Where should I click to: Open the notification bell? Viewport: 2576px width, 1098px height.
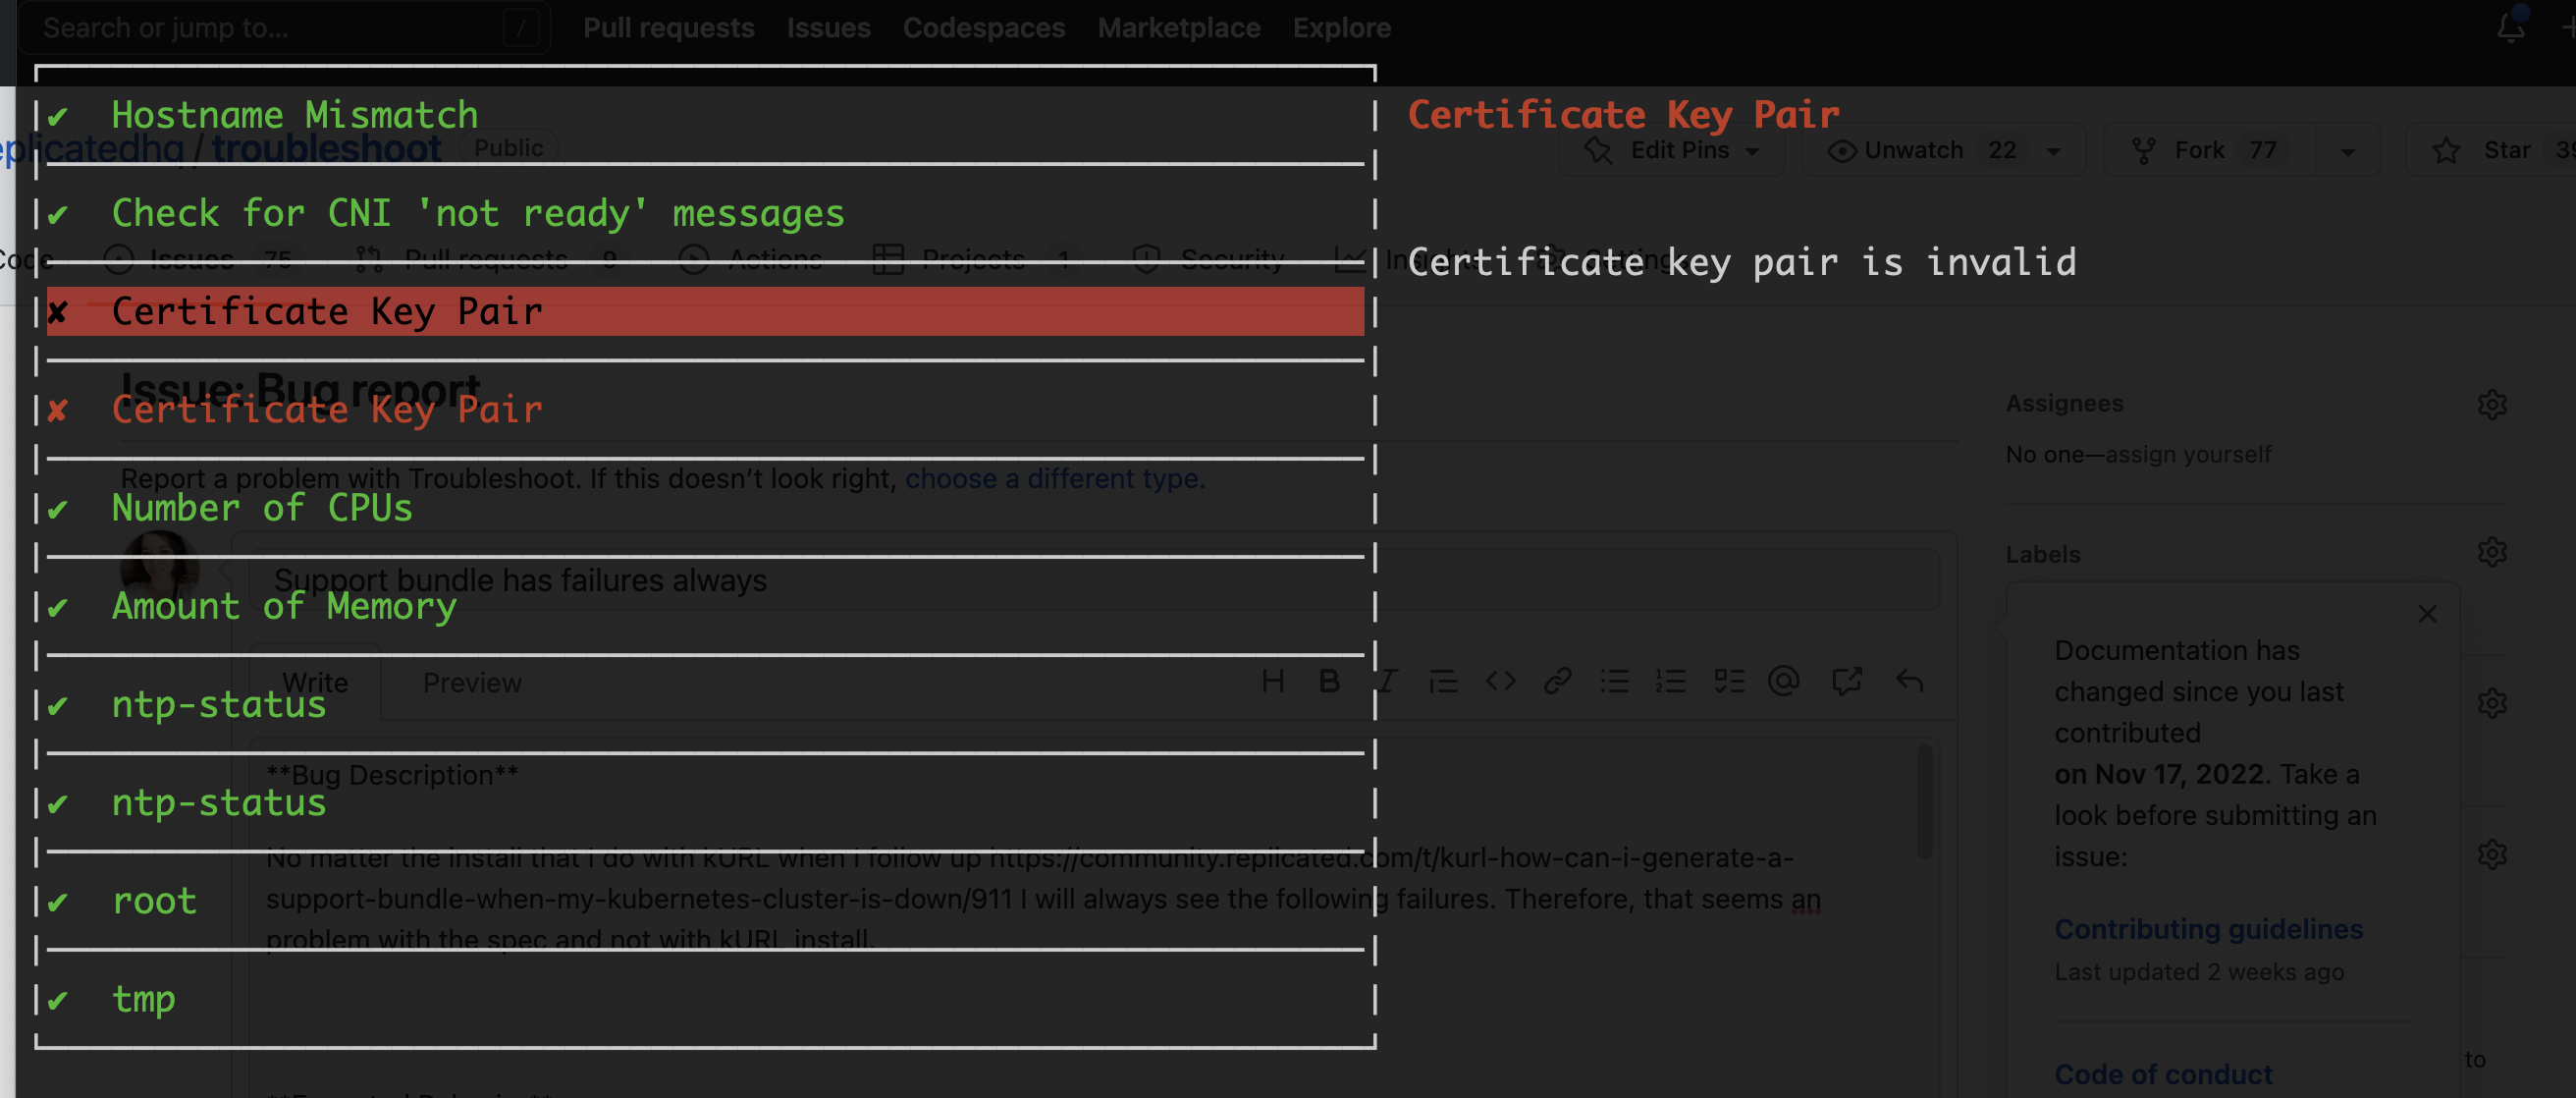tap(2513, 27)
